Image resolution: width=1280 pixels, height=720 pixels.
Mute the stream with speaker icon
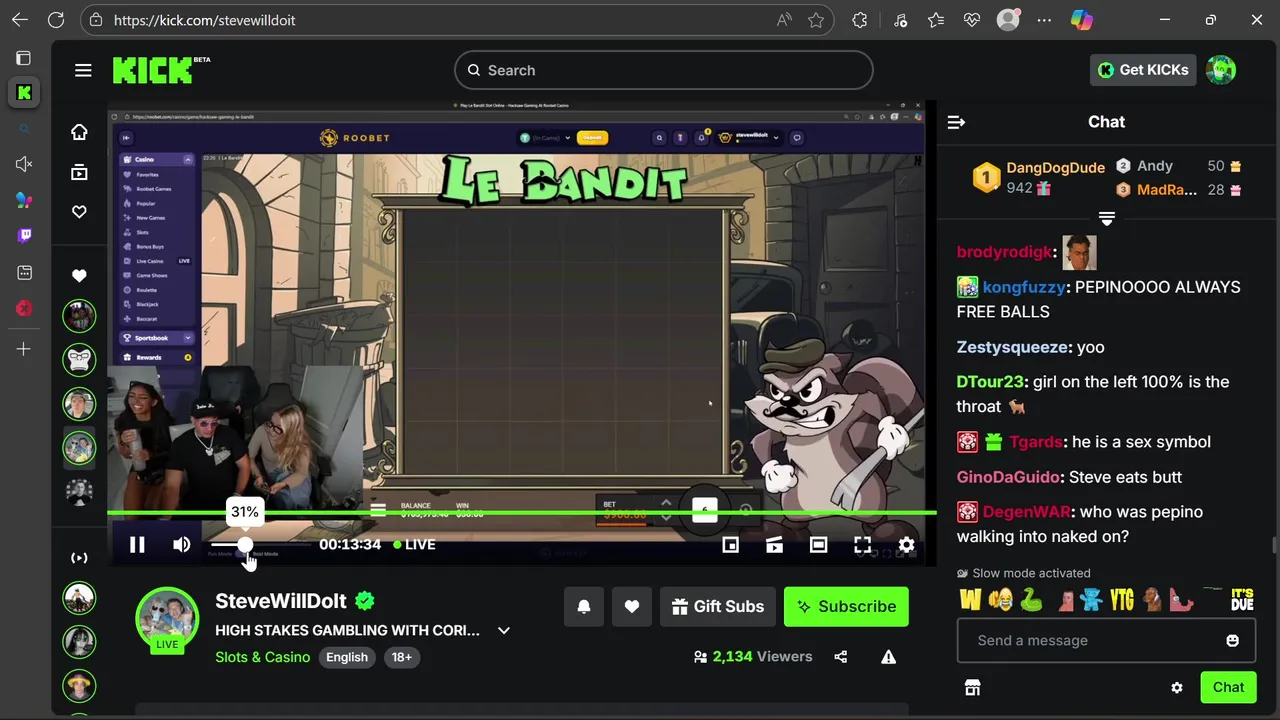click(181, 544)
